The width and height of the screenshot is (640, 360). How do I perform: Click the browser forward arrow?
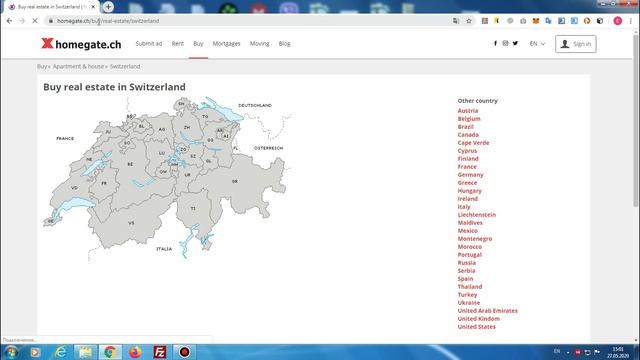click(22, 21)
